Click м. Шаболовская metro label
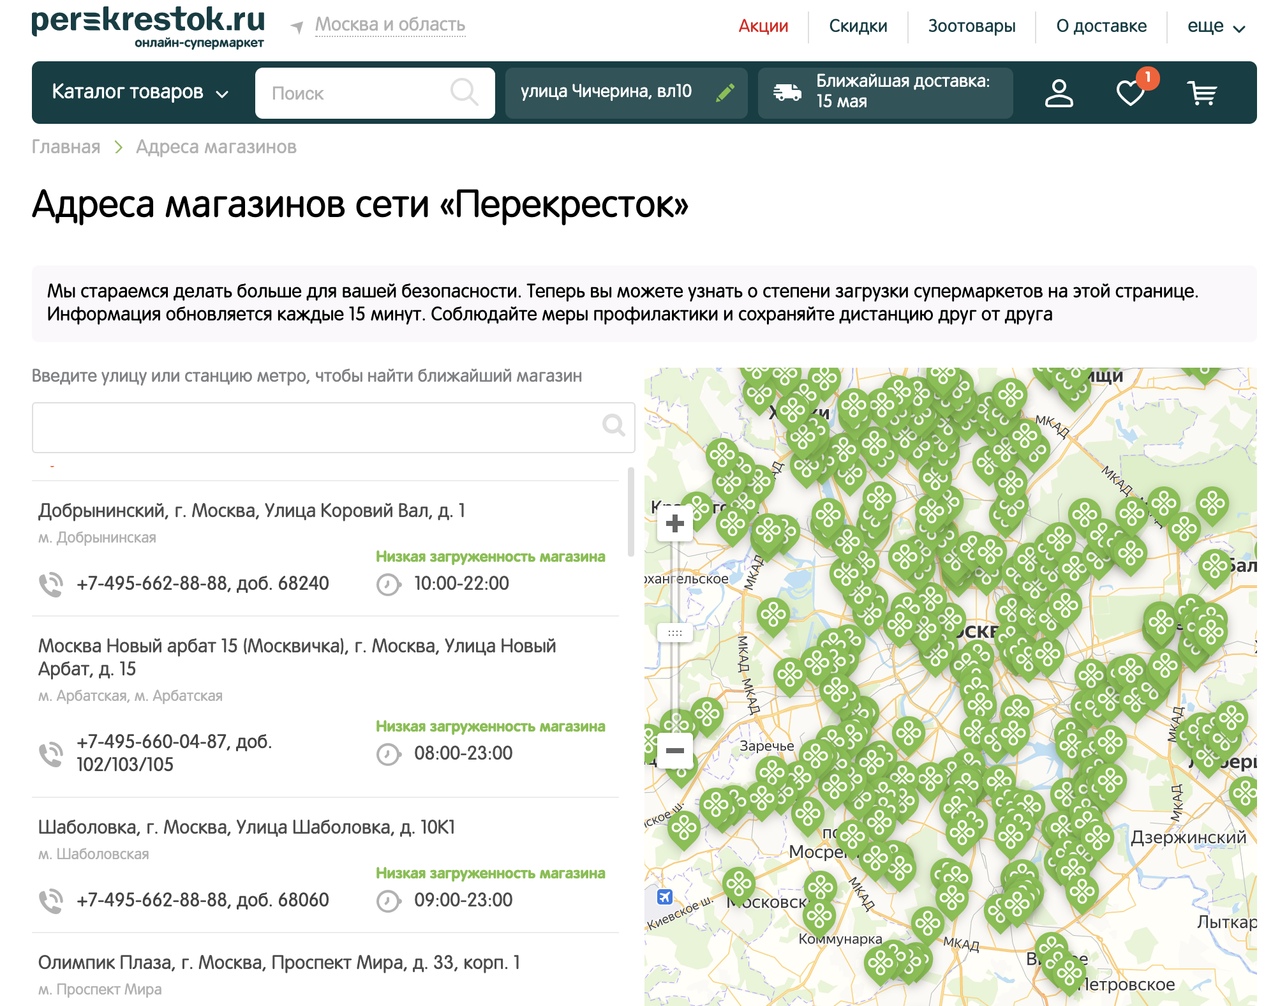Viewport: 1280px width, 1006px height. coord(94,855)
